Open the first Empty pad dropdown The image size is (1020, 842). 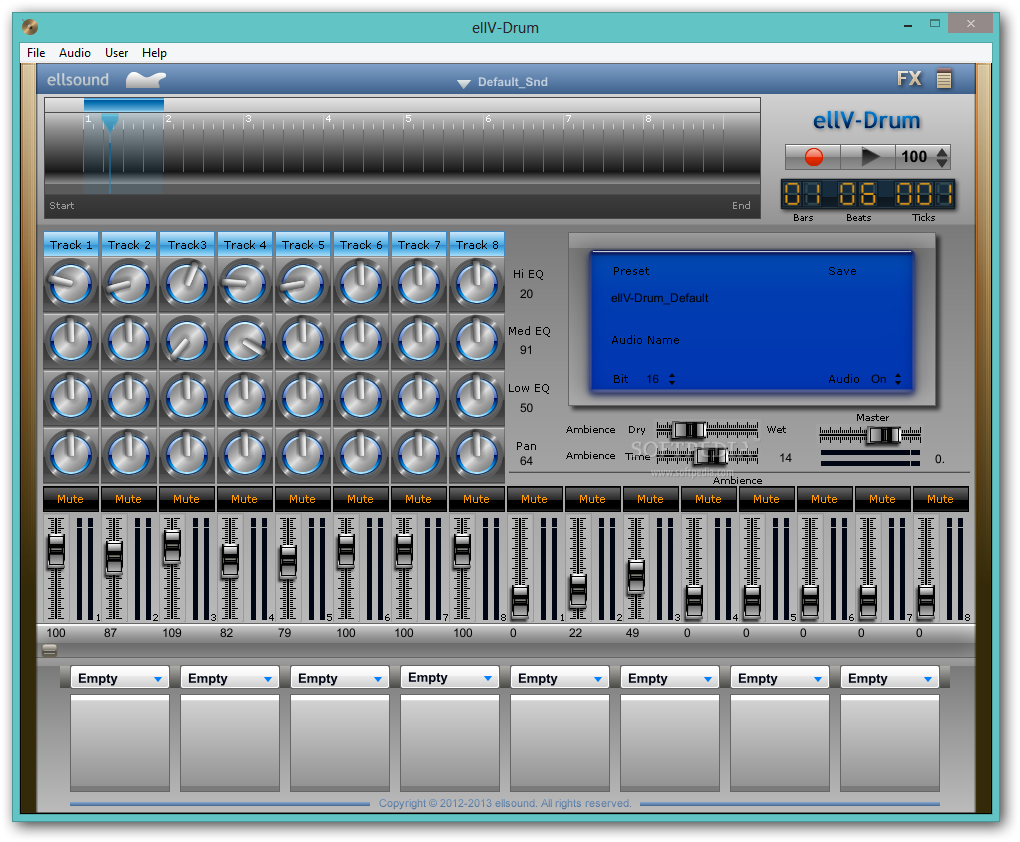[x=120, y=678]
